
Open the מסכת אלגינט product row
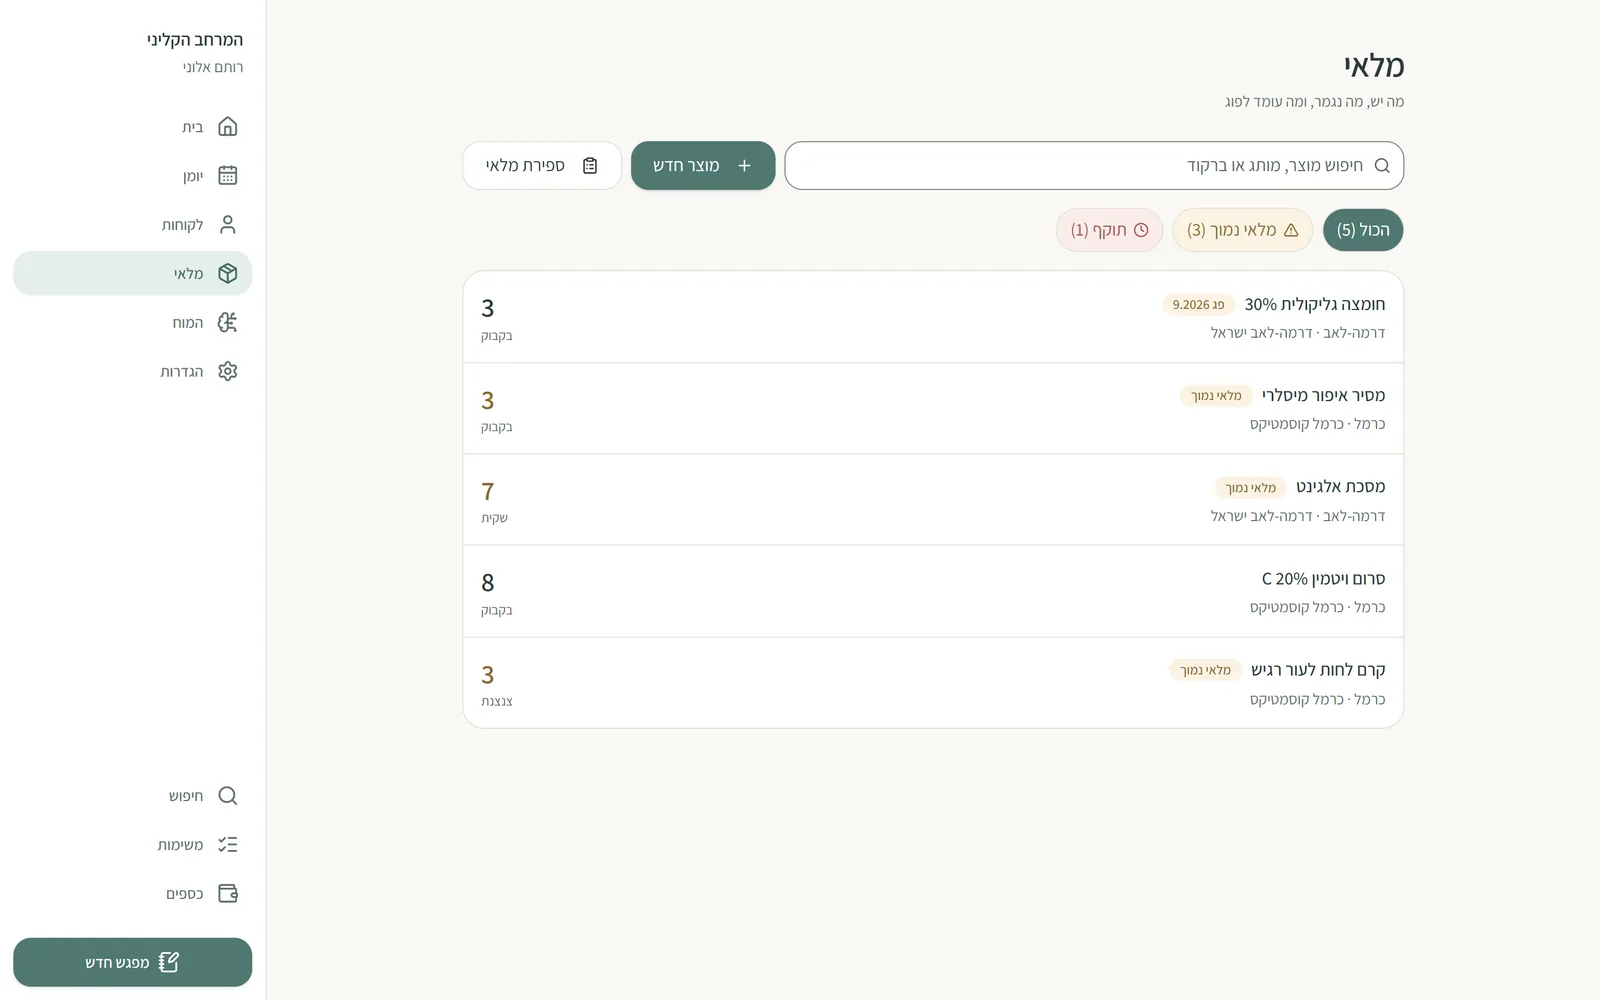click(x=933, y=500)
